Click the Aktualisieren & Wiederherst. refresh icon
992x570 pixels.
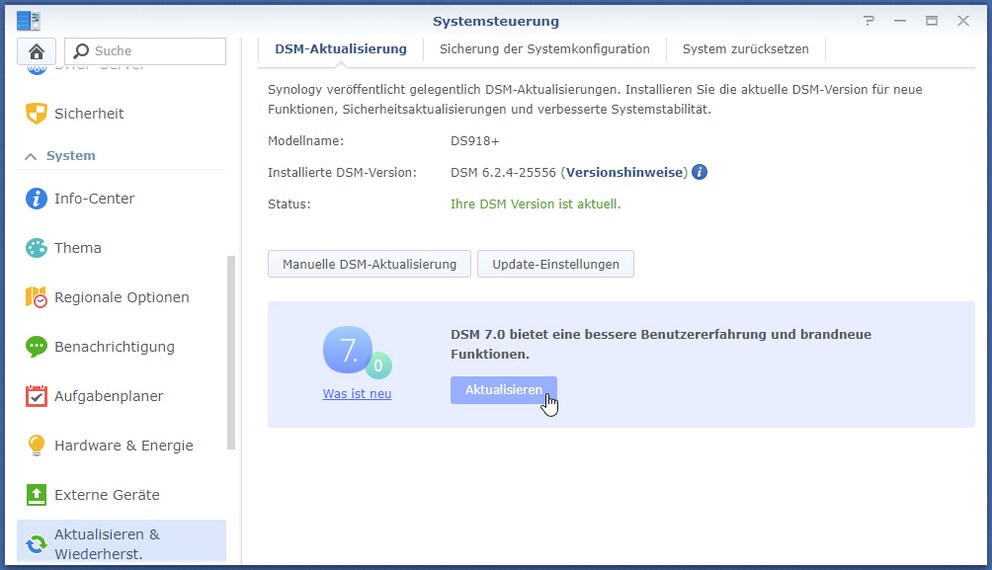[36, 544]
